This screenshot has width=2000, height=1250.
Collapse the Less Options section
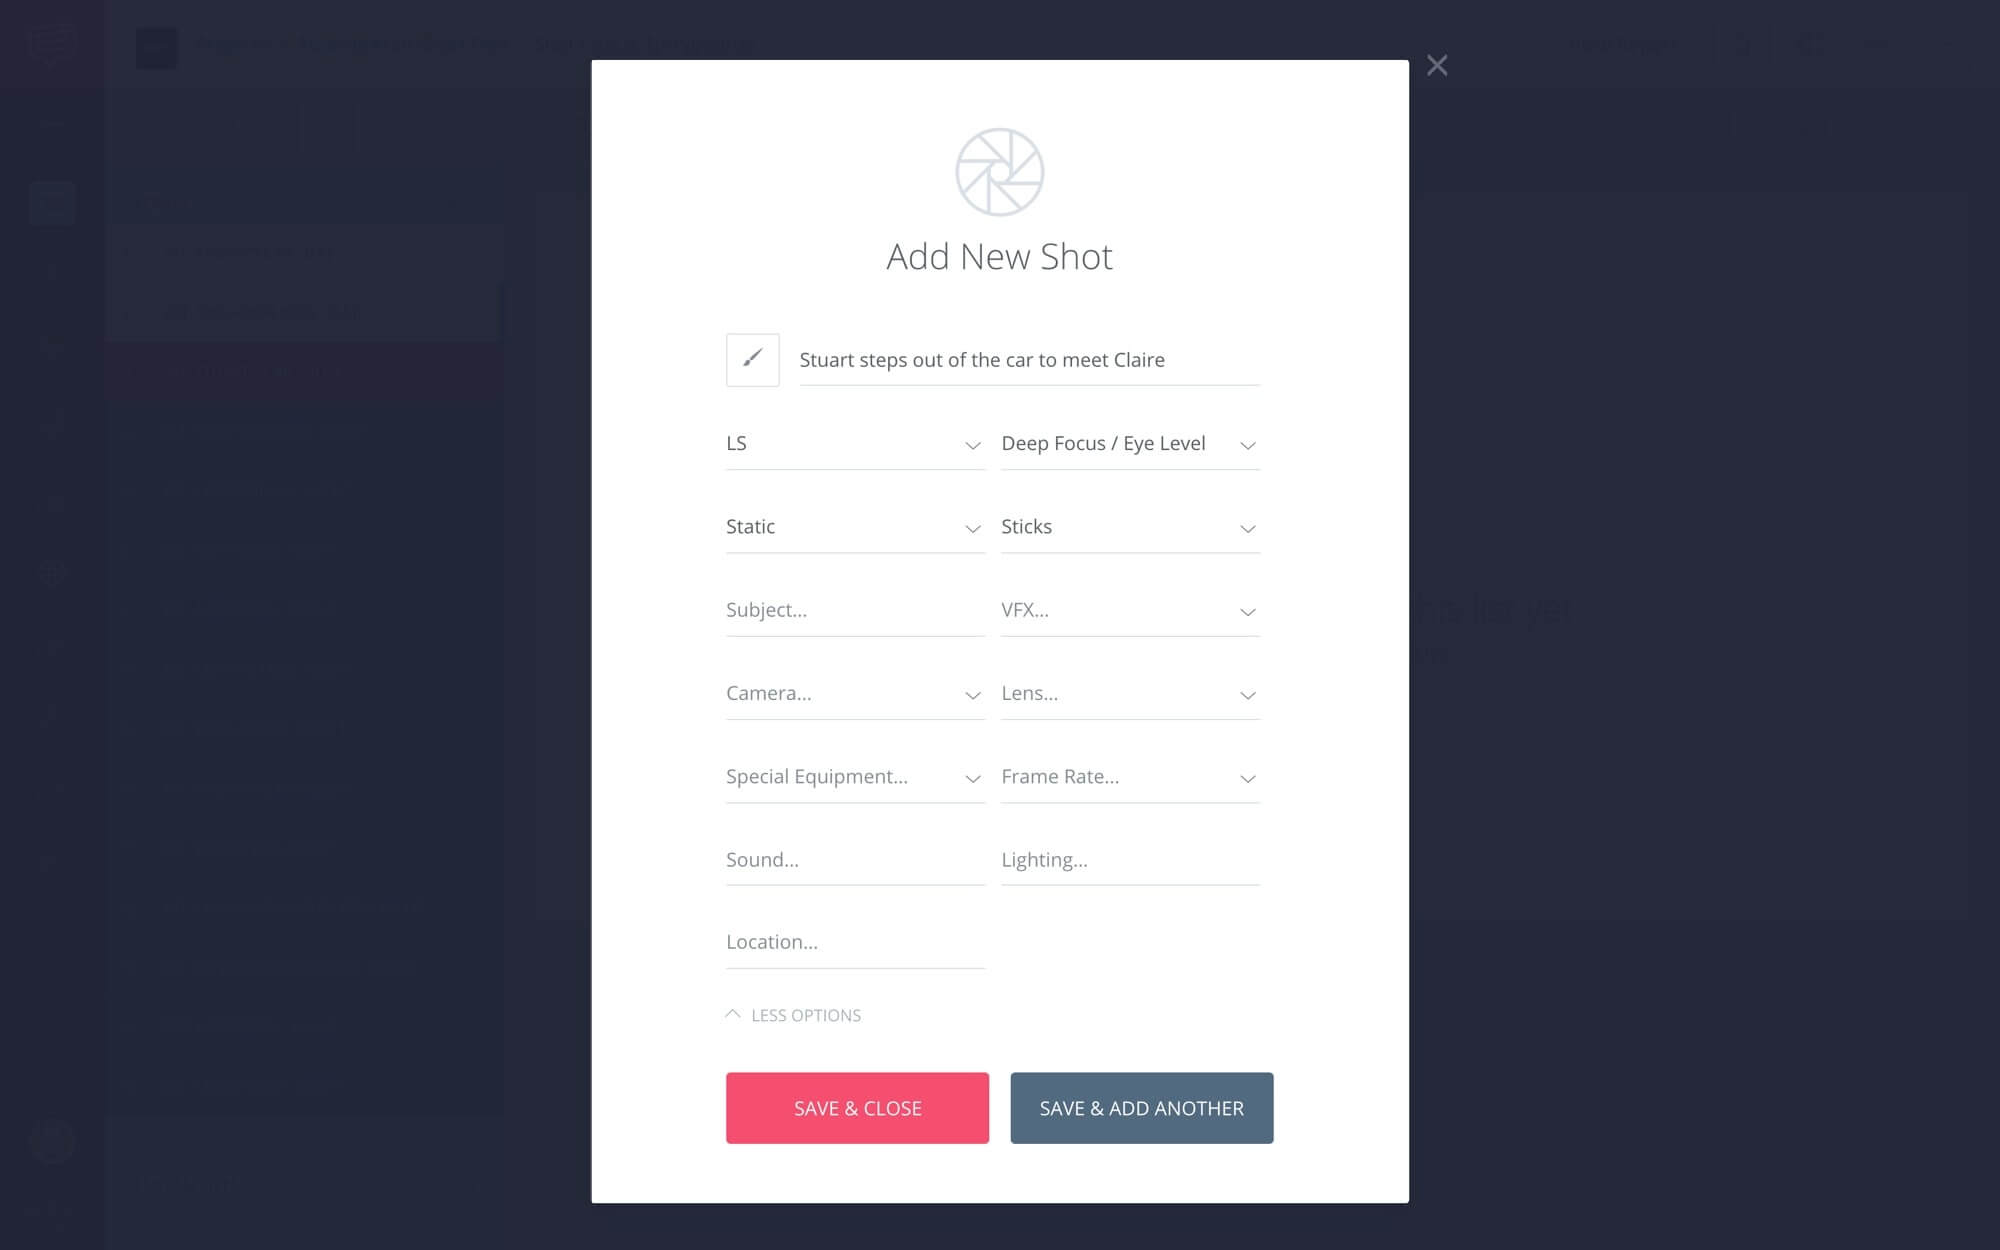[793, 1015]
